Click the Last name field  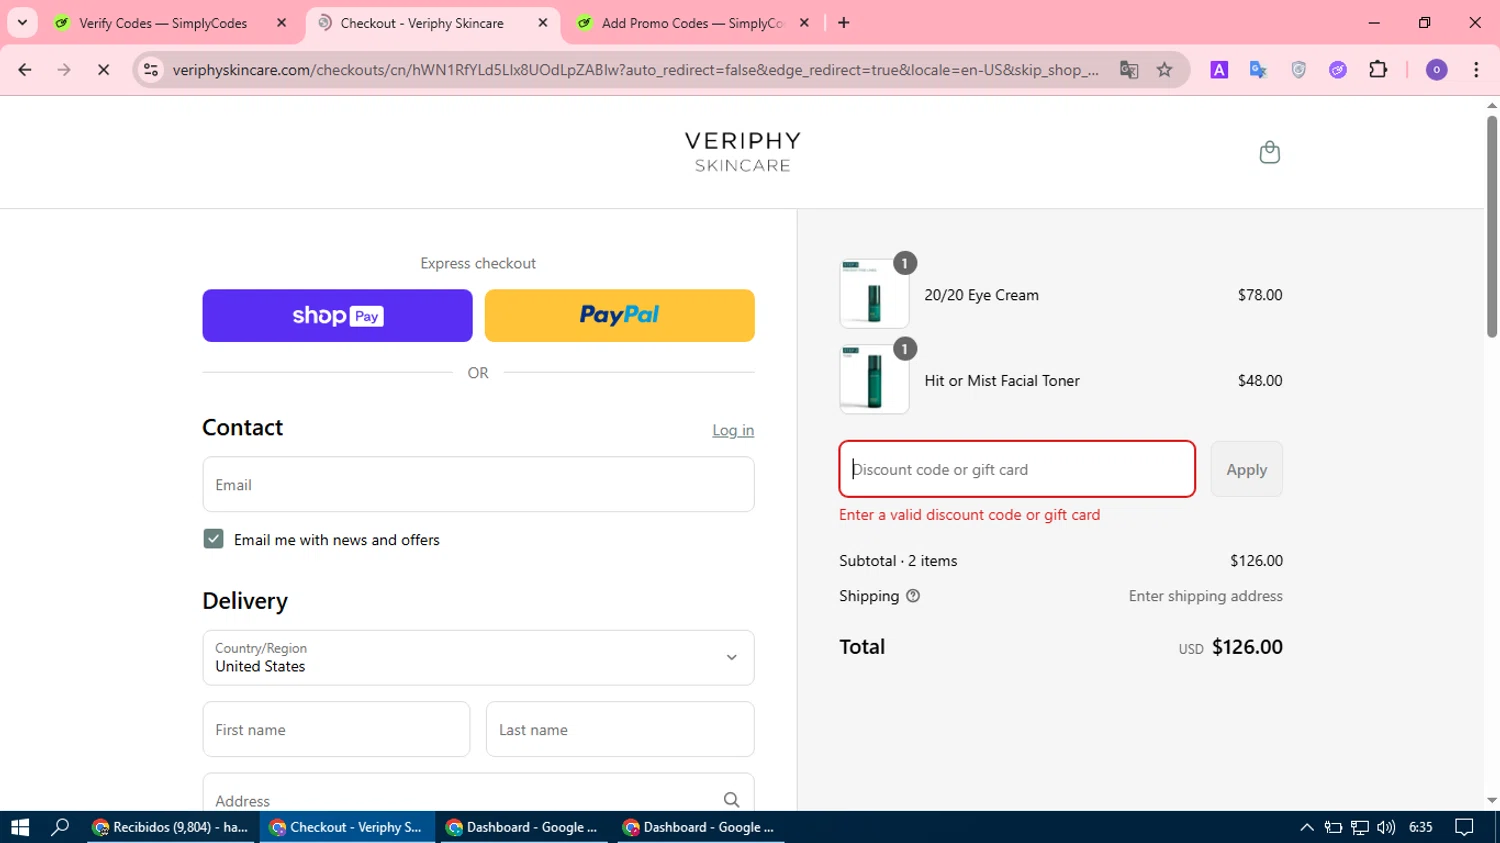(x=620, y=730)
